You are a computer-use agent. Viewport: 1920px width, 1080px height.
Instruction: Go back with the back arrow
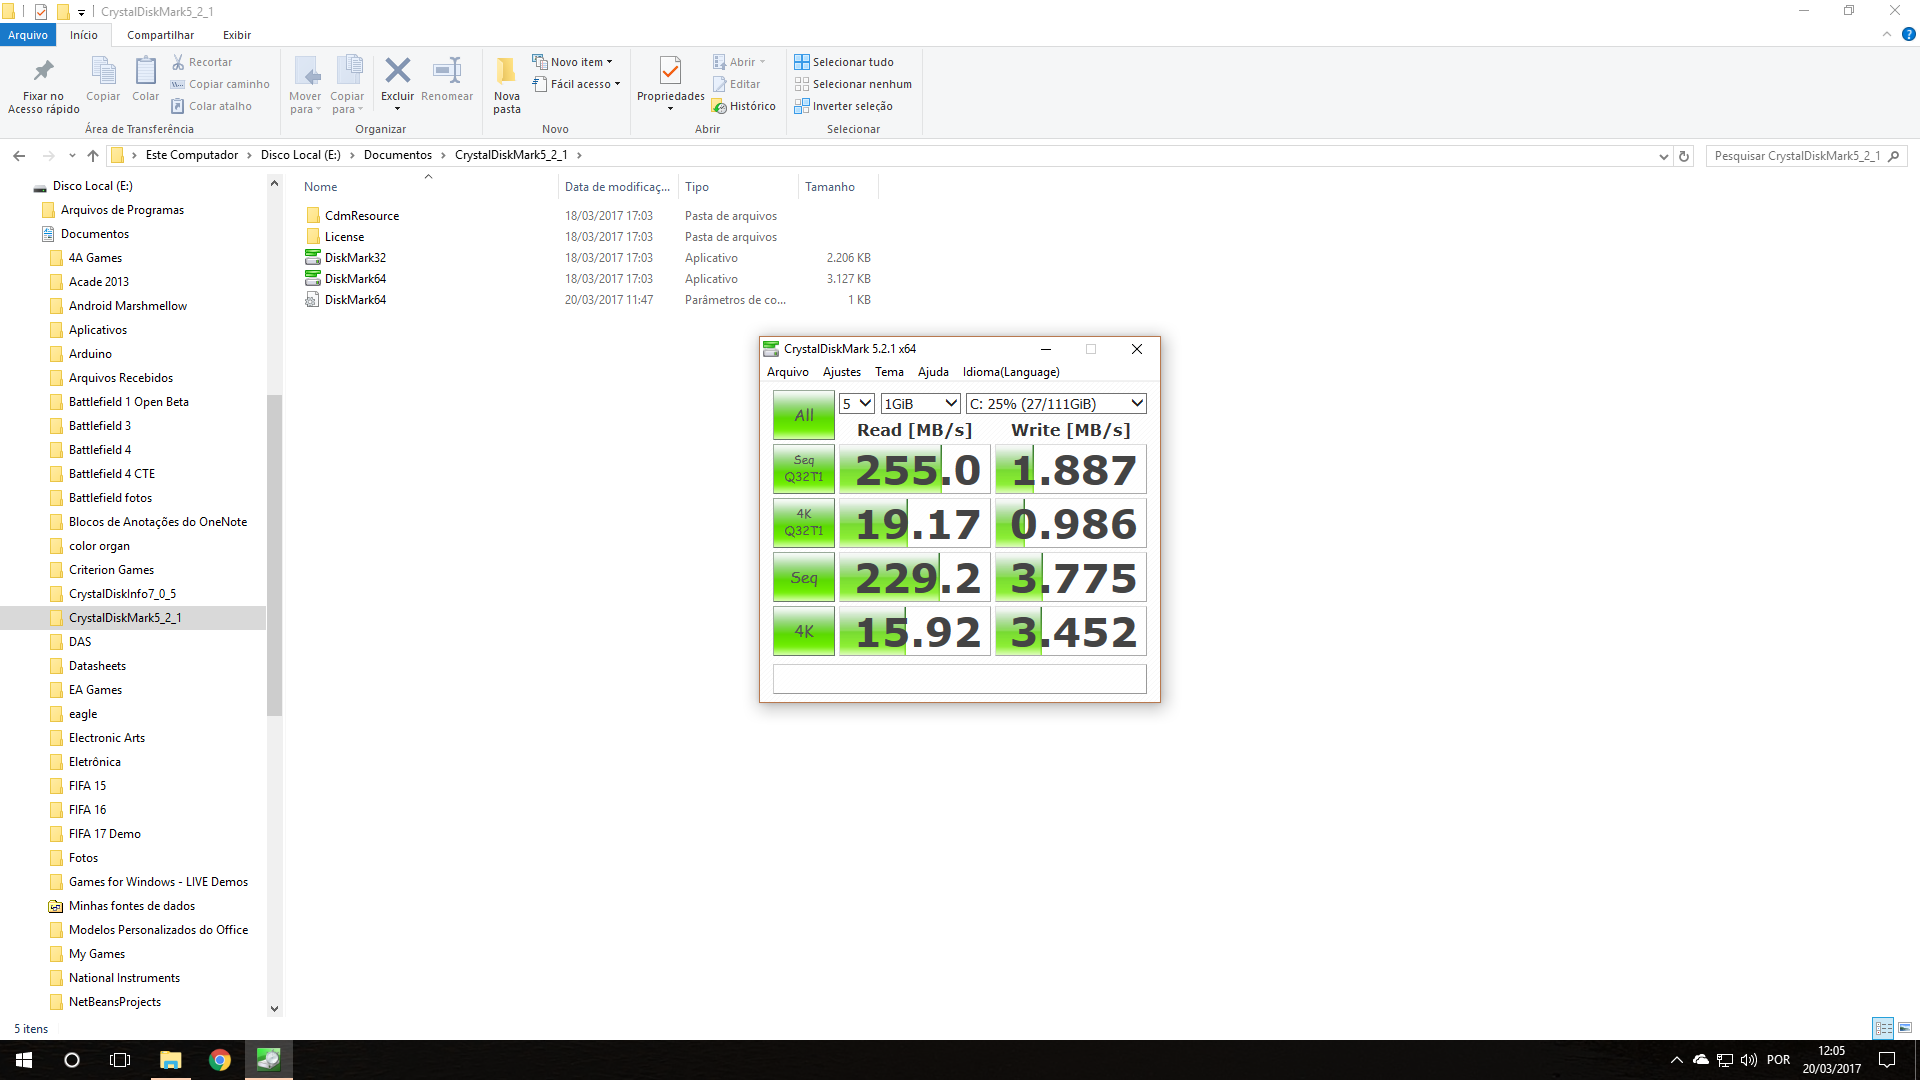pos(19,155)
